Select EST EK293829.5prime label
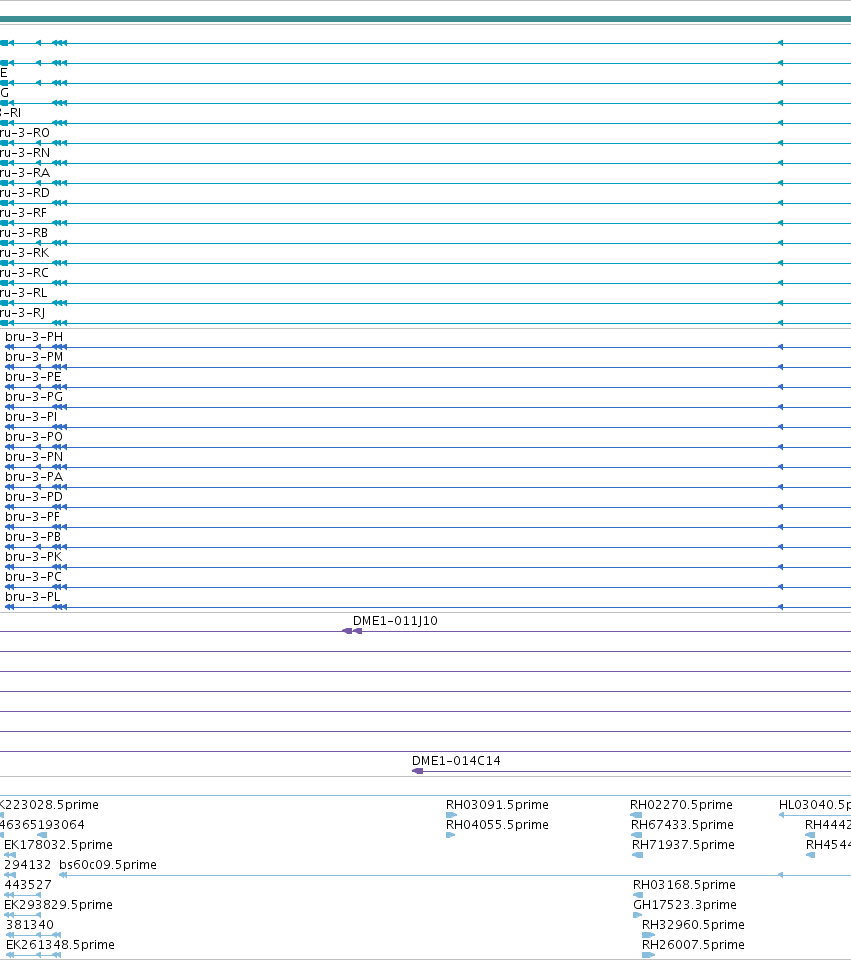 coord(58,905)
